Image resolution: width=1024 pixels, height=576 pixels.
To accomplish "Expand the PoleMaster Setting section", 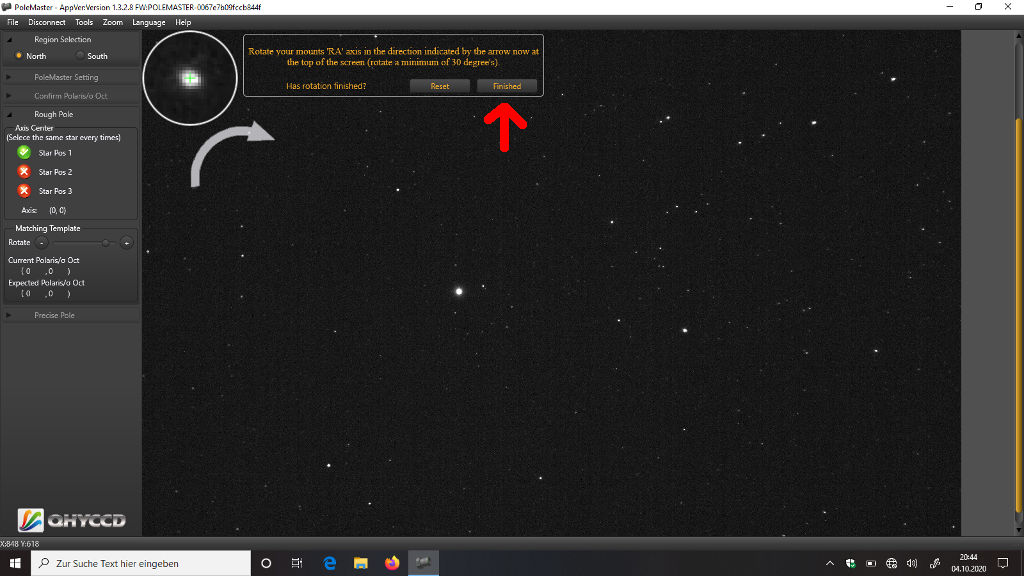I will tap(66, 77).
